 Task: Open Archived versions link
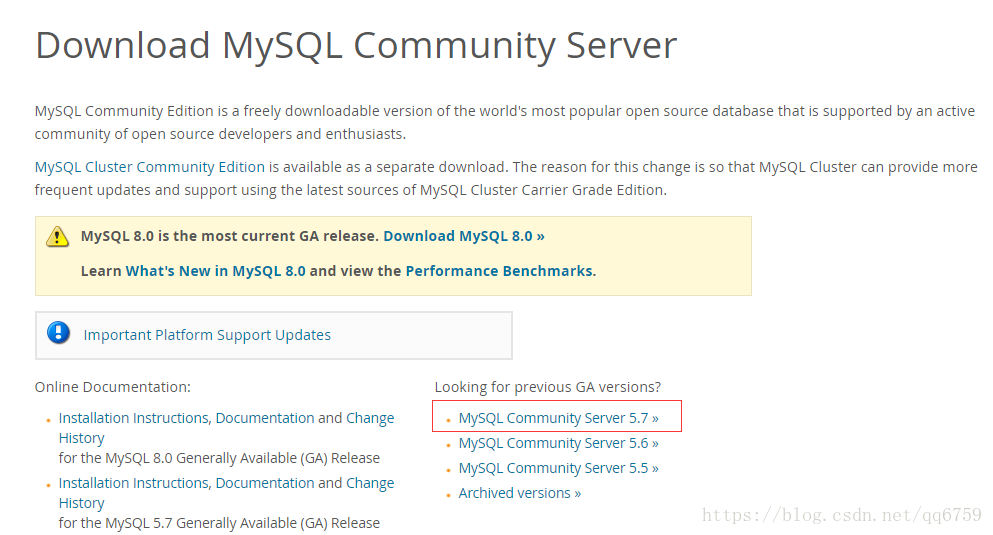[x=519, y=493]
